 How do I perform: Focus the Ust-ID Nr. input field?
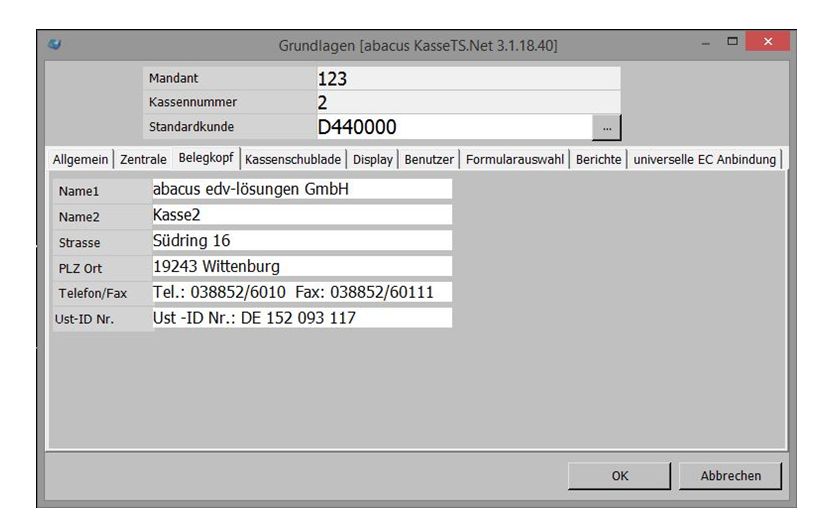301,318
